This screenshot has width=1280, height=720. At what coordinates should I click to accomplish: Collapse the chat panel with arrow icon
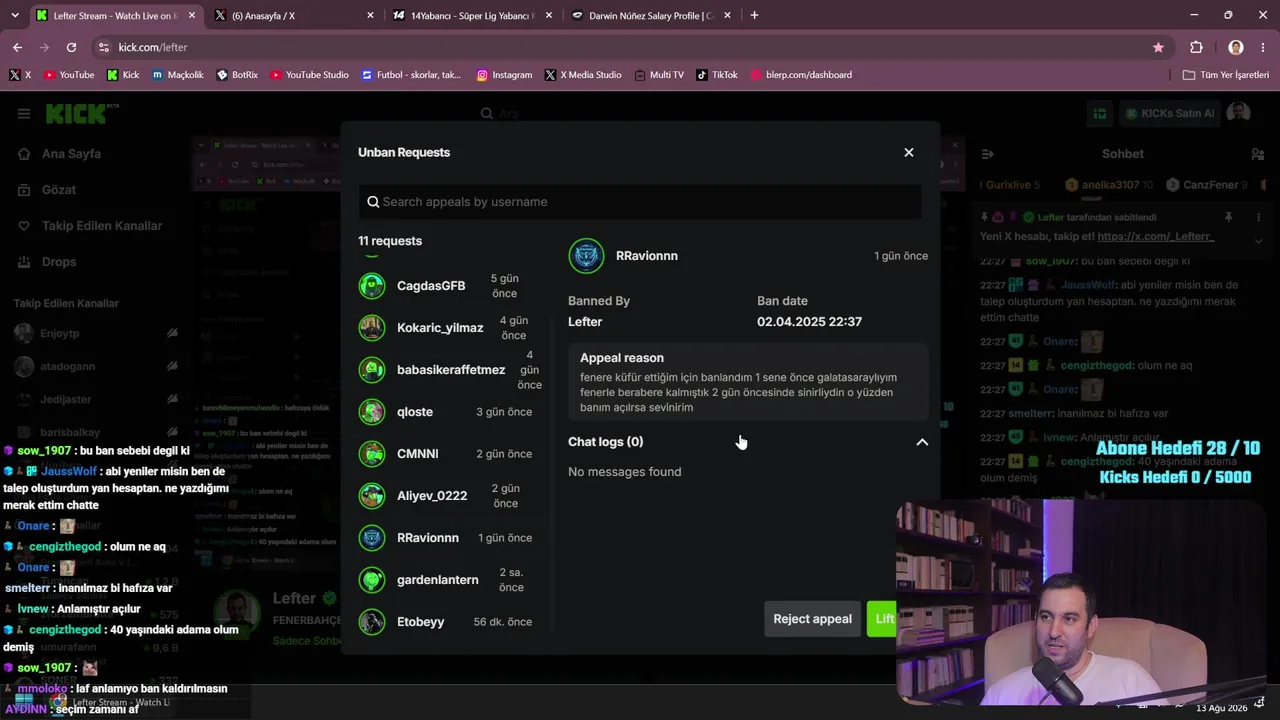(x=988, y=154)
